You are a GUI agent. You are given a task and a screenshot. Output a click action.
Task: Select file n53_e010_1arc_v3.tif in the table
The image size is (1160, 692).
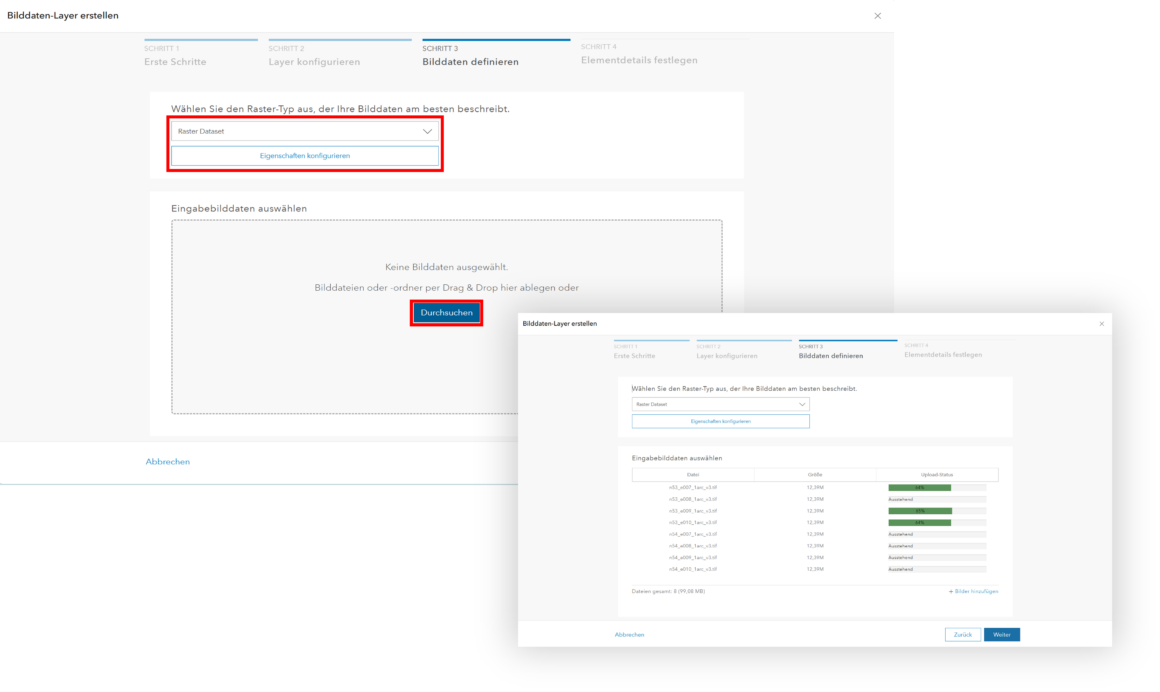[693, 523]
